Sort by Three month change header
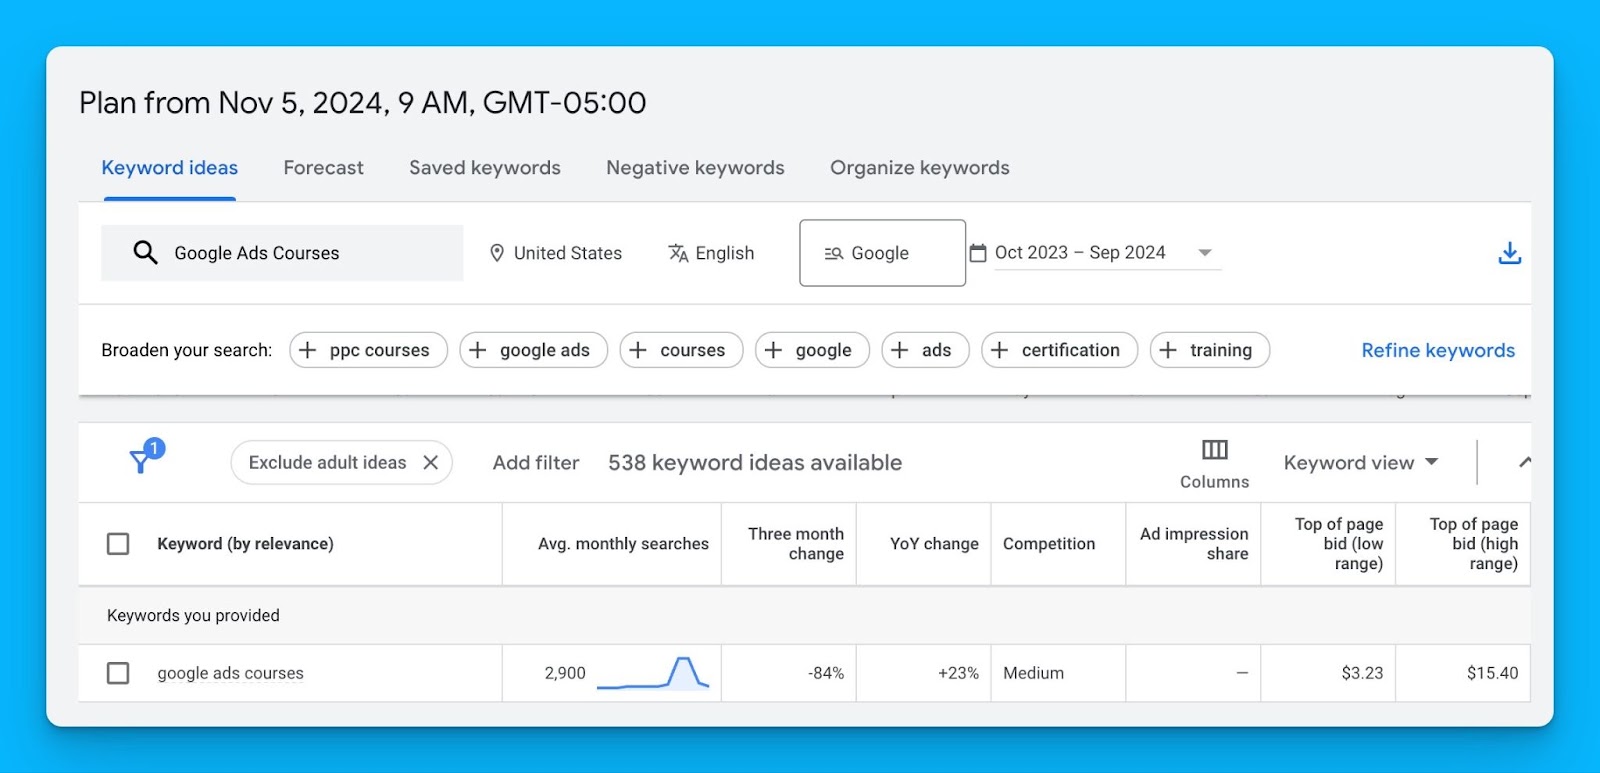The image size is (1600, 773). pos(796,544)
